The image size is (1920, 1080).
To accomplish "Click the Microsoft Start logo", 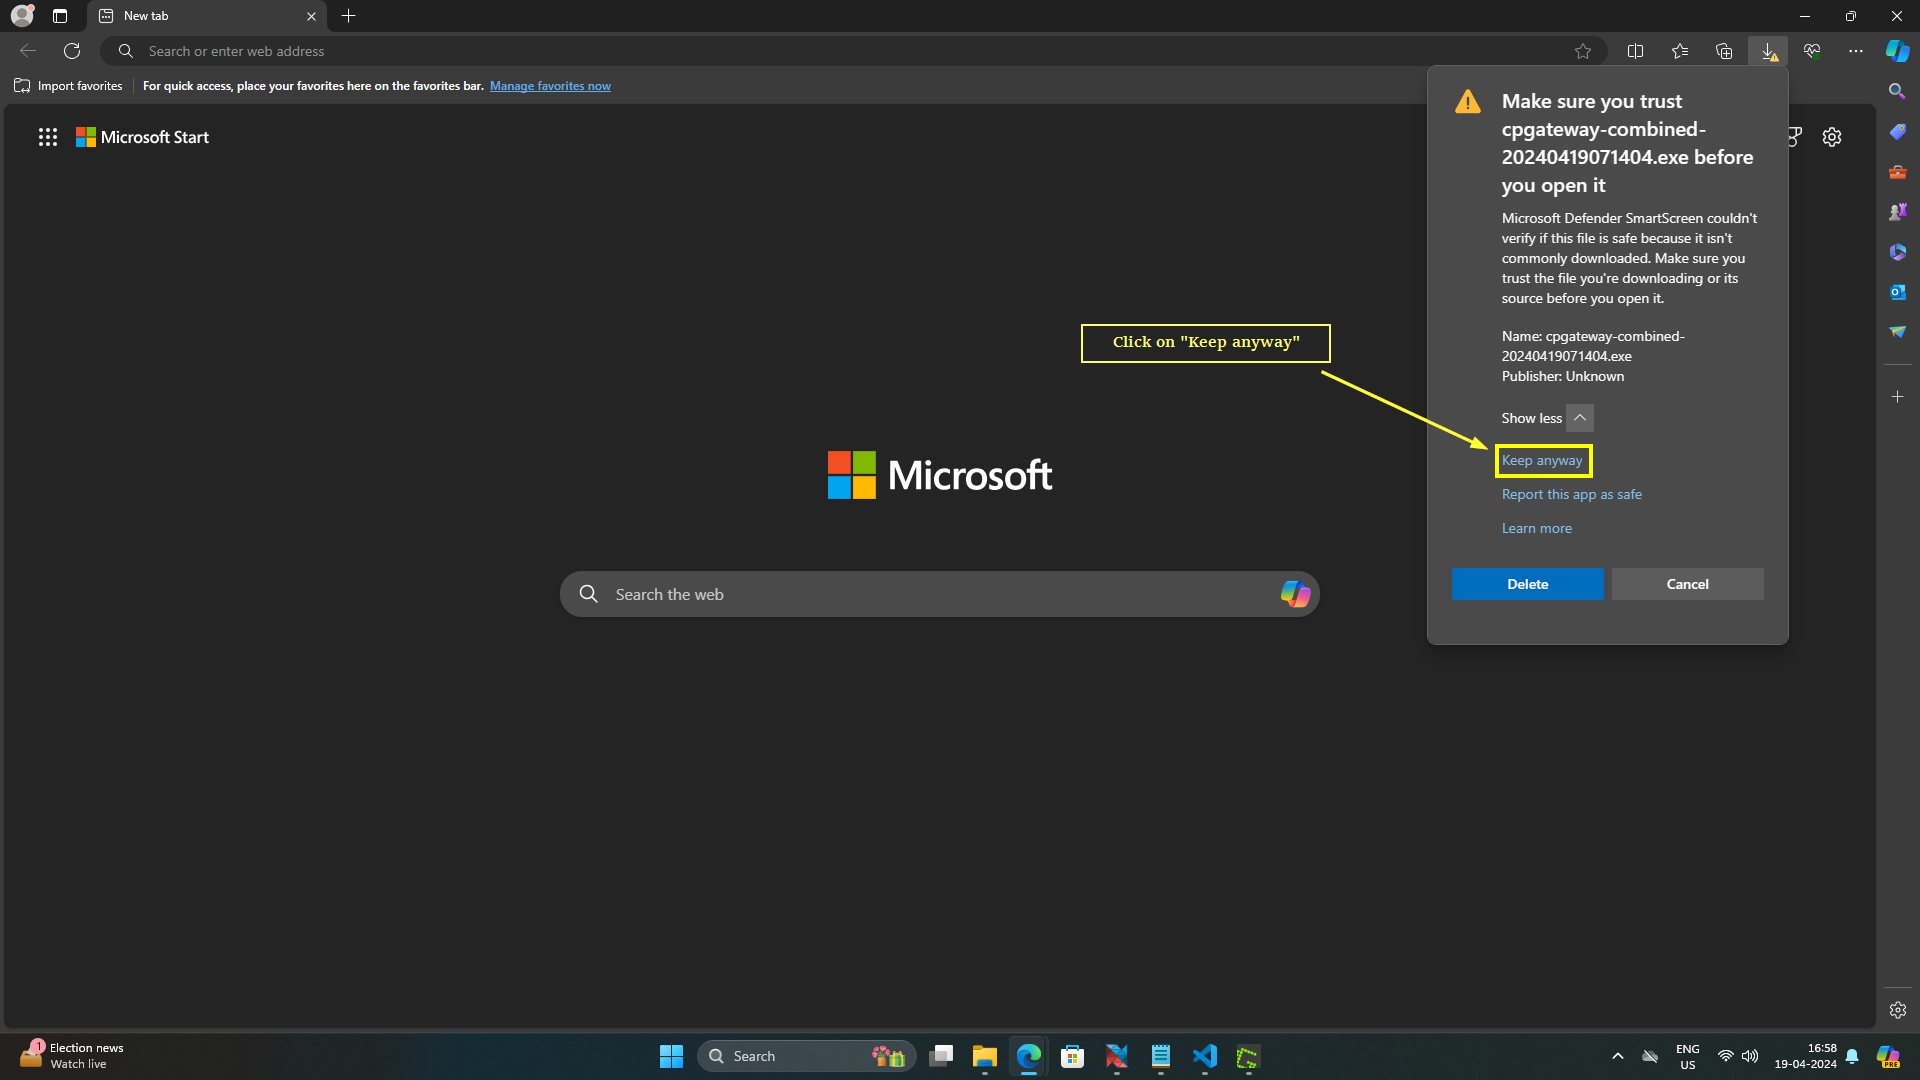I will (142, 137).
